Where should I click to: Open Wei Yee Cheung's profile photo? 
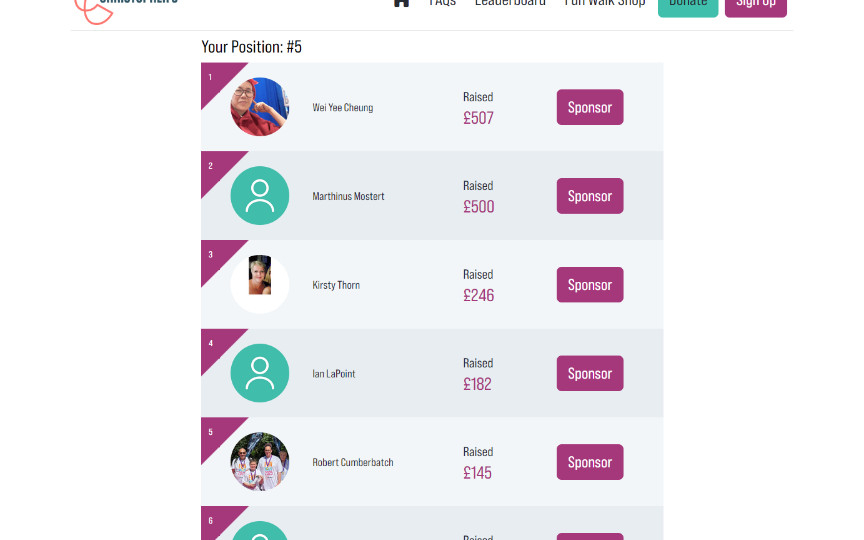coord(259,107)
